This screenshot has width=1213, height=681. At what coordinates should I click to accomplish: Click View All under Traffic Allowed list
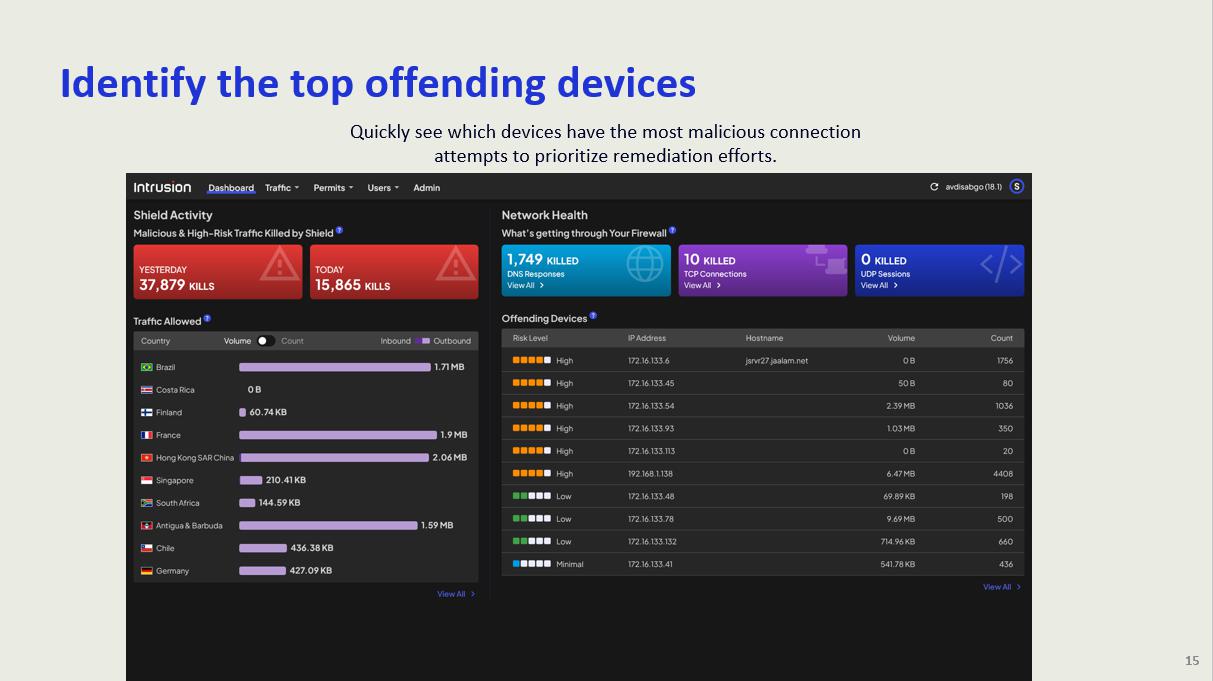click(x=456, y=594)
